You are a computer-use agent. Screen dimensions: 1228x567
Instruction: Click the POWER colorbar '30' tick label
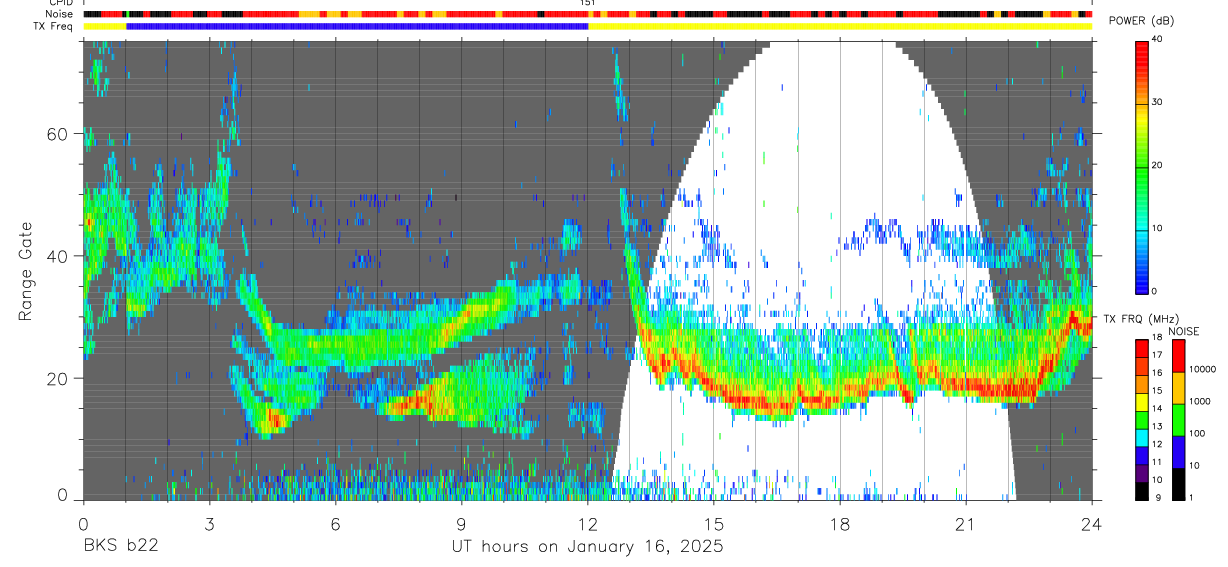tap(1157, 102)
